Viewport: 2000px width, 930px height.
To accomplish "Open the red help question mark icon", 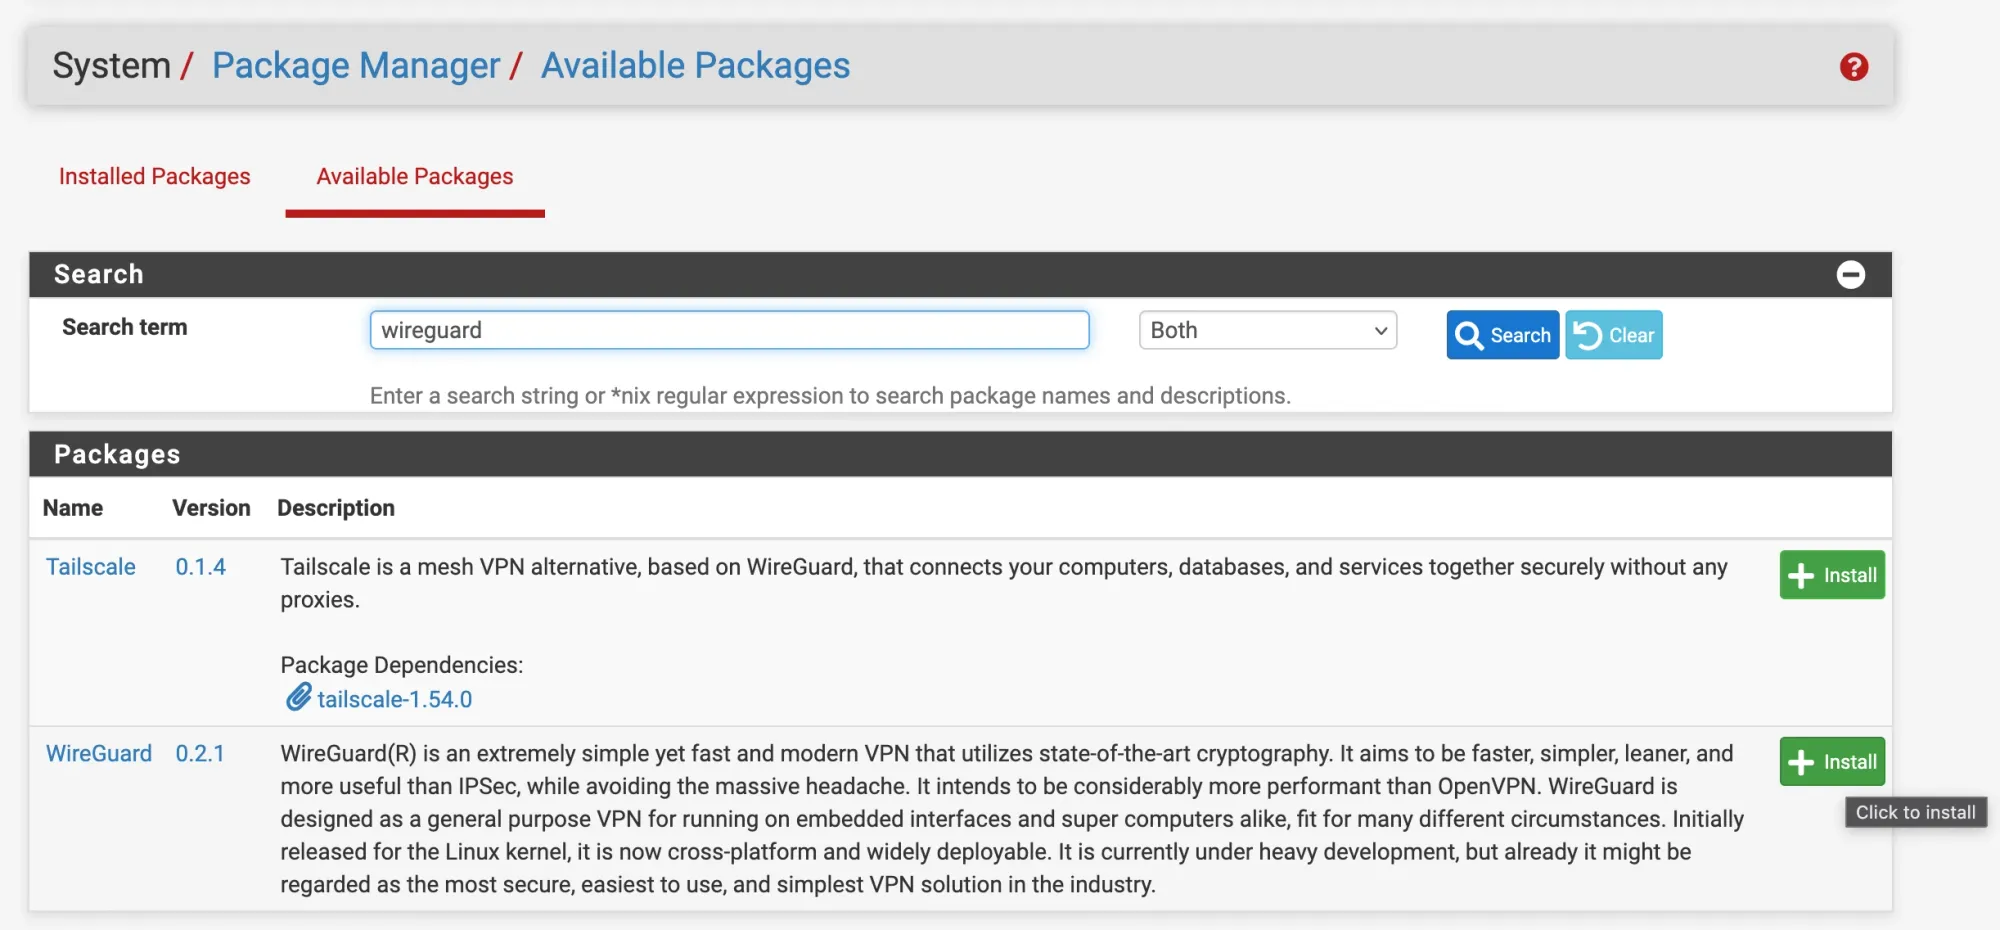I will [x=1854, y=67].
